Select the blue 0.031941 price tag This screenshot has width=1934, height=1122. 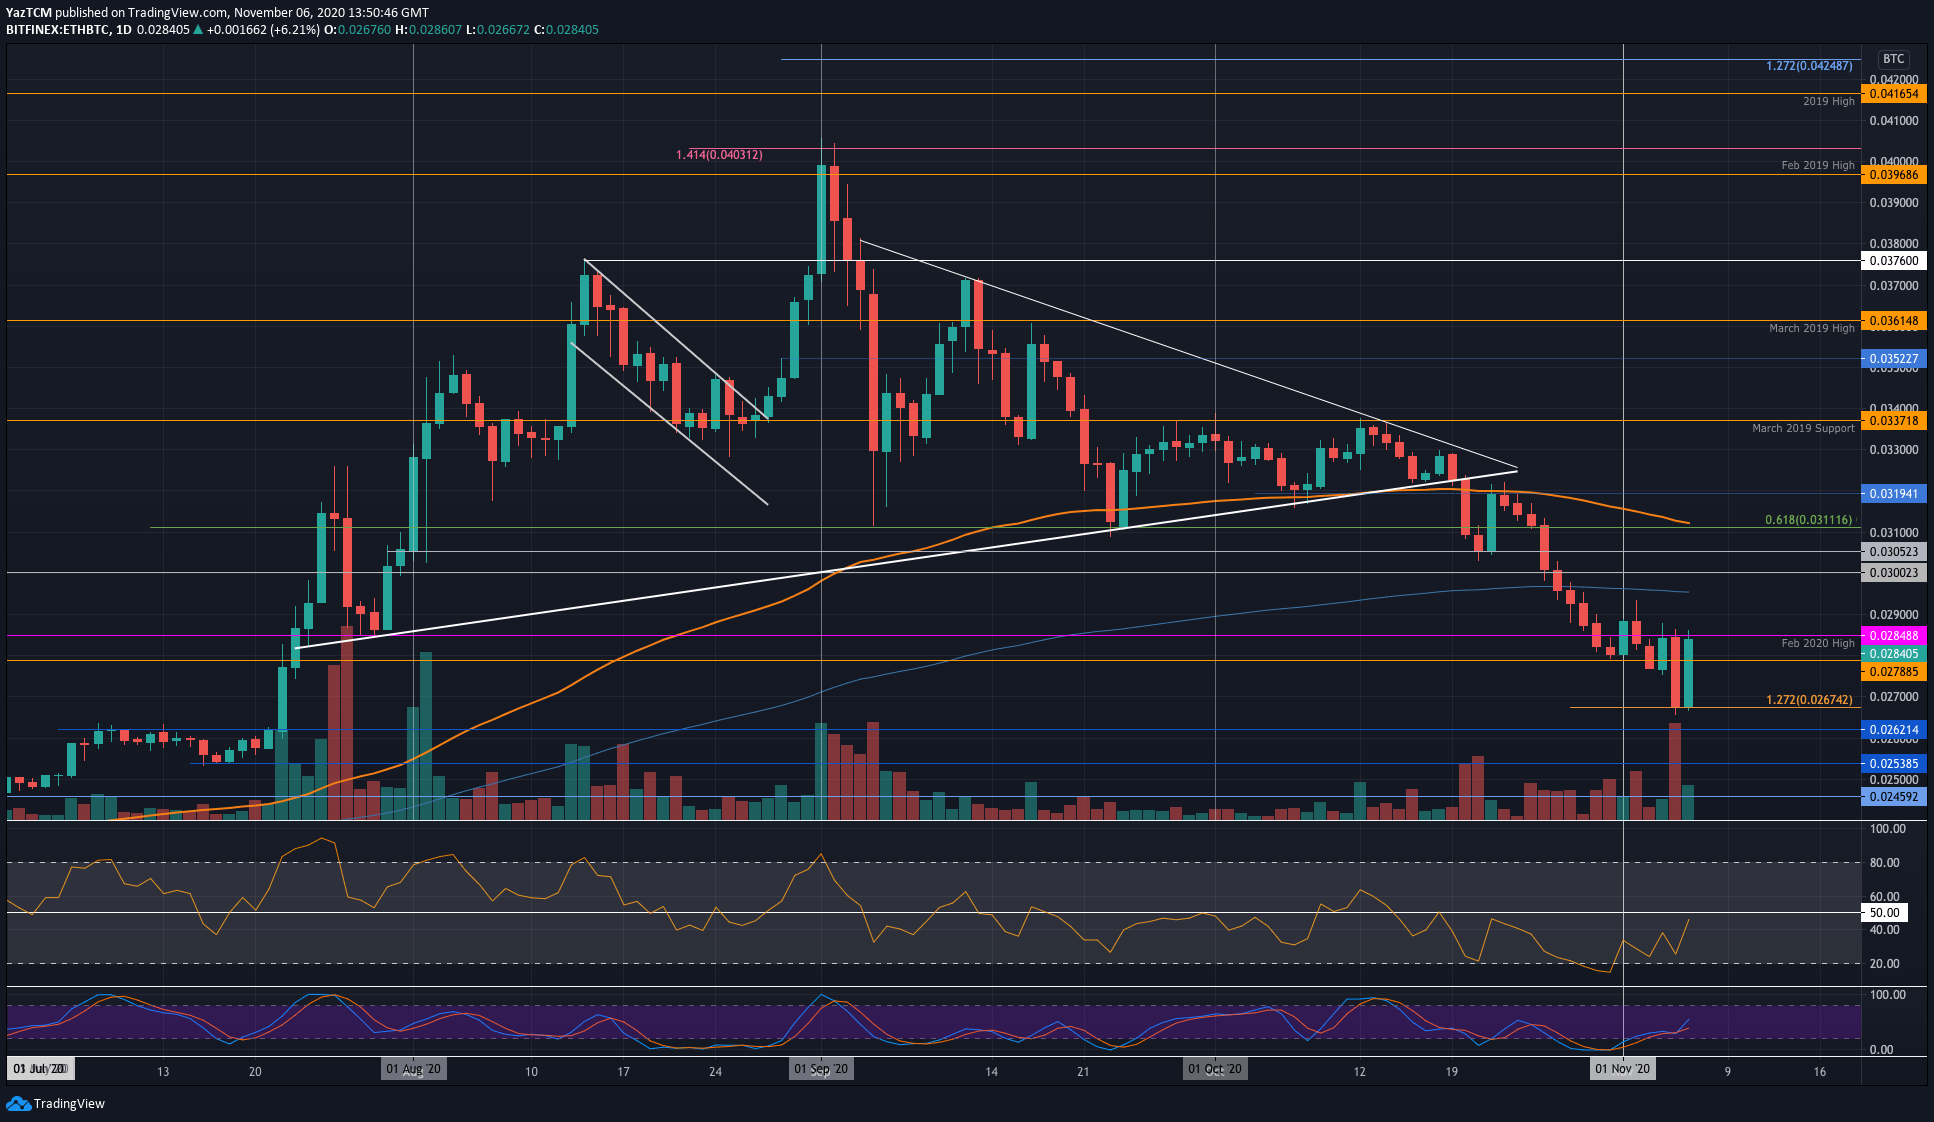point(1893,494)
